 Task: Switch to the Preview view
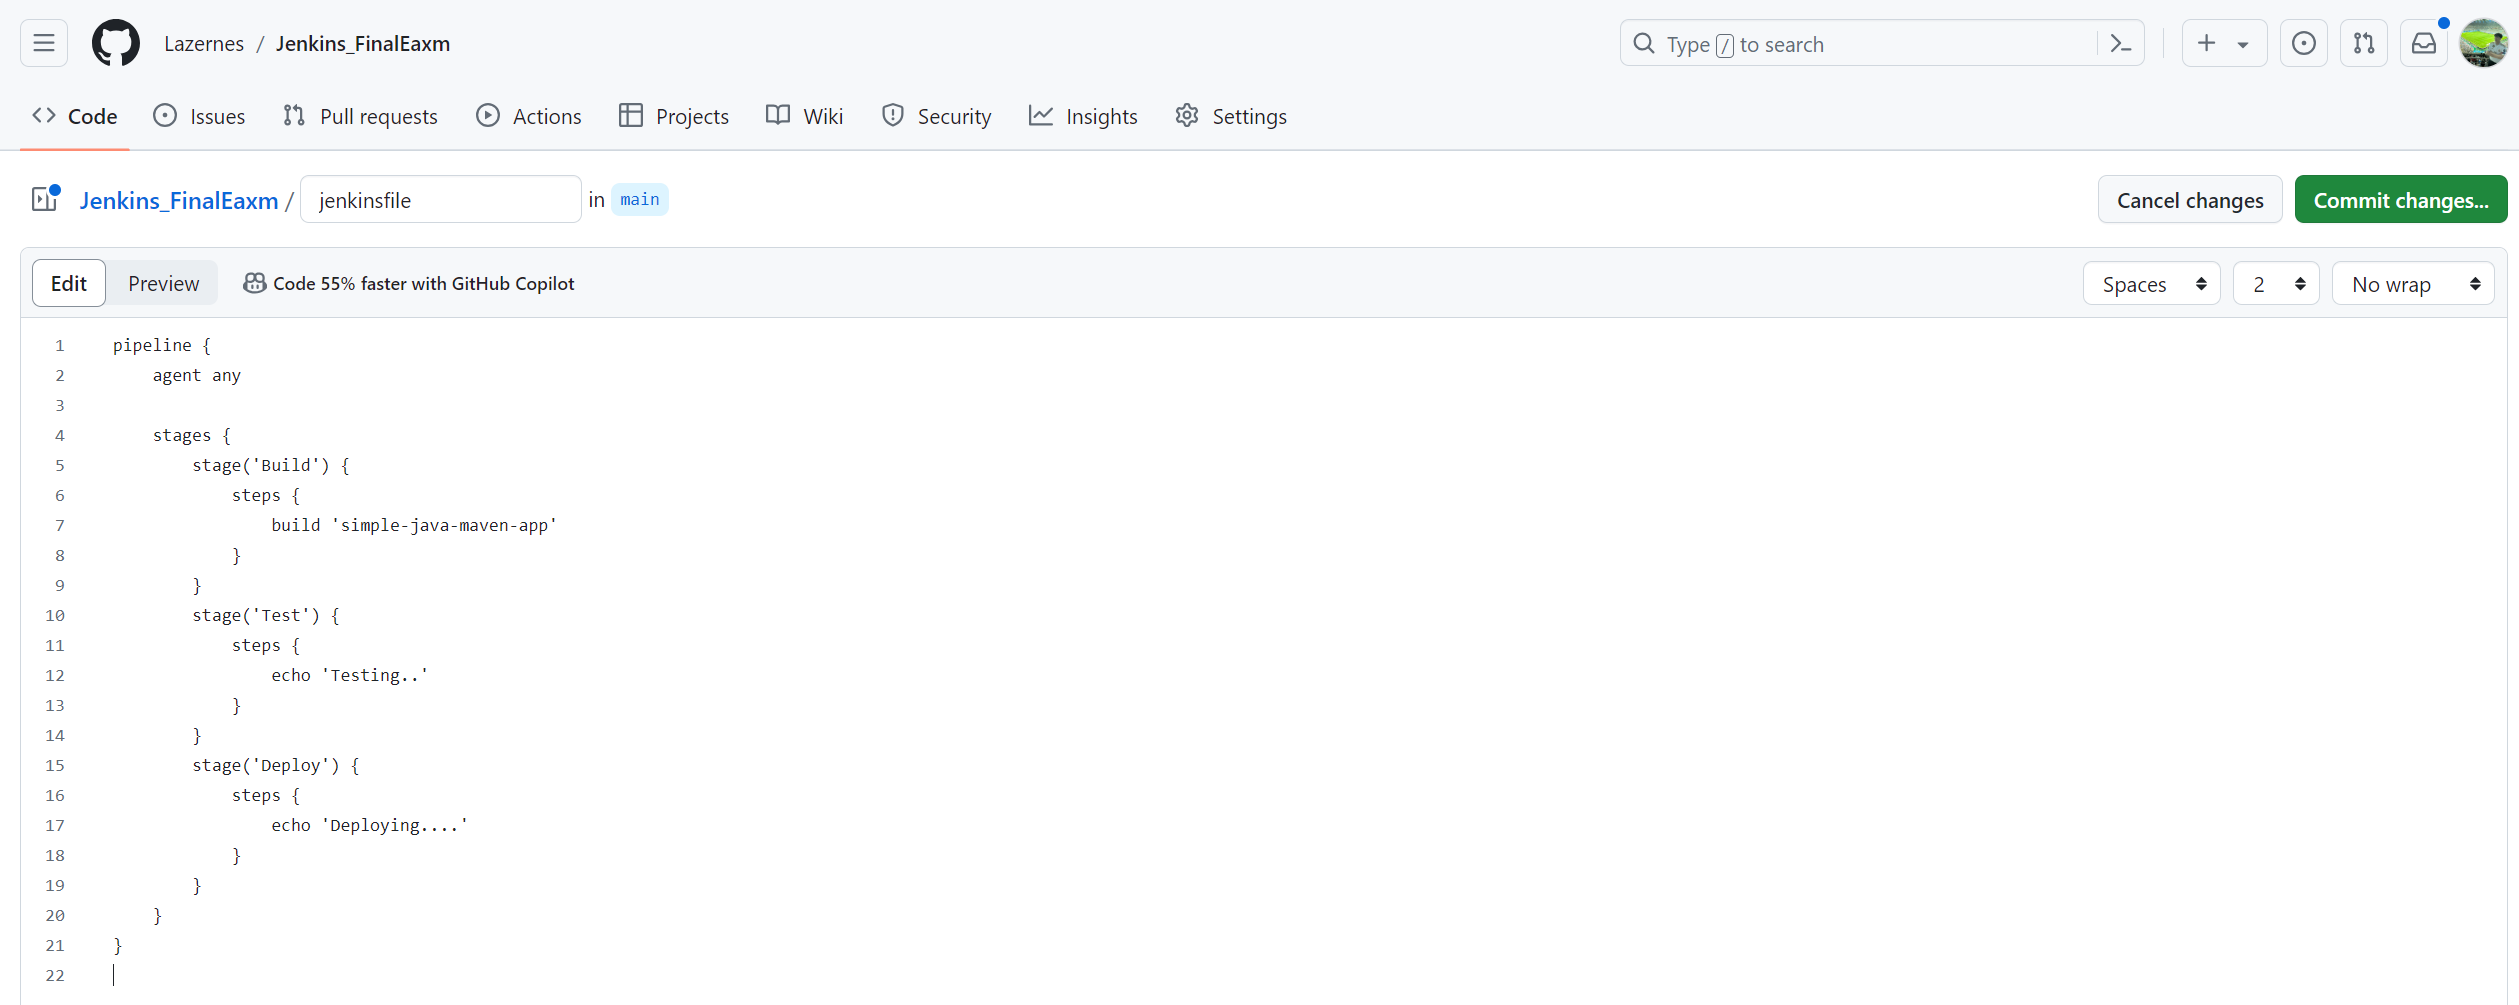164,283
